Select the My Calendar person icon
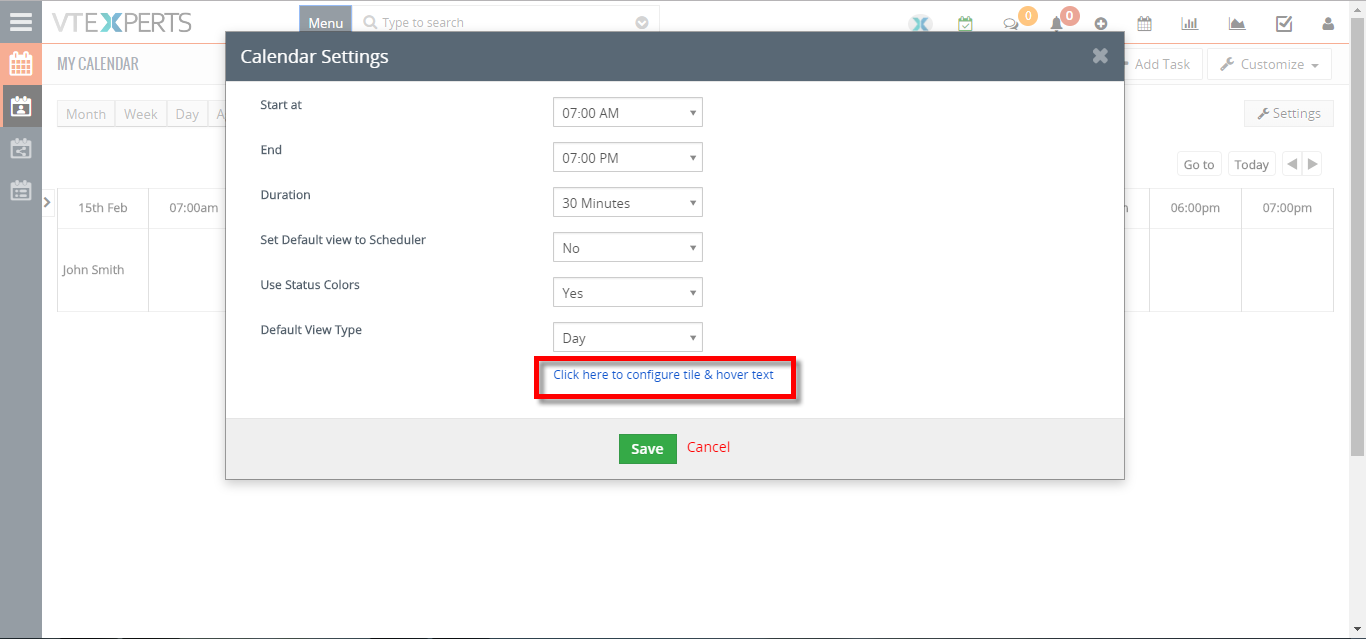The height and width of the screenshot is (639, 1366). point(21,106)
